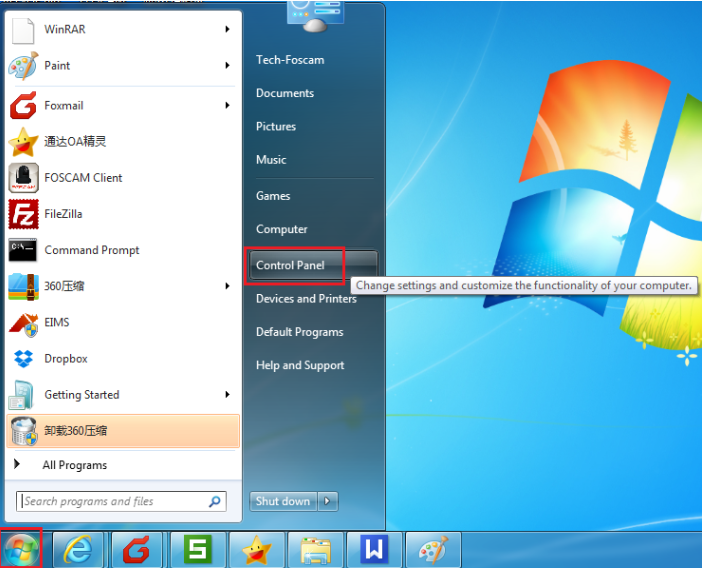The height and width of the screenshot is (569, 702).
Task: Open Documents from Start menu
Action: 285,93
